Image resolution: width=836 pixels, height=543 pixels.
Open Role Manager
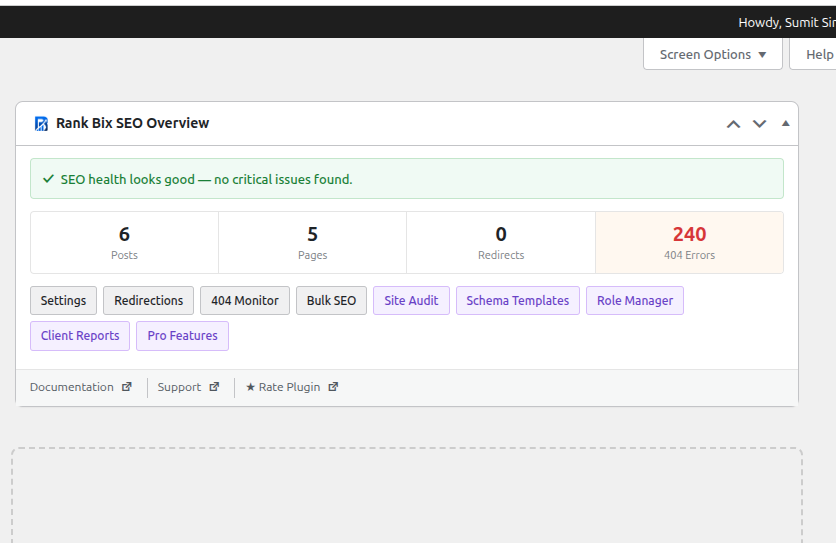tap(634, 300)
